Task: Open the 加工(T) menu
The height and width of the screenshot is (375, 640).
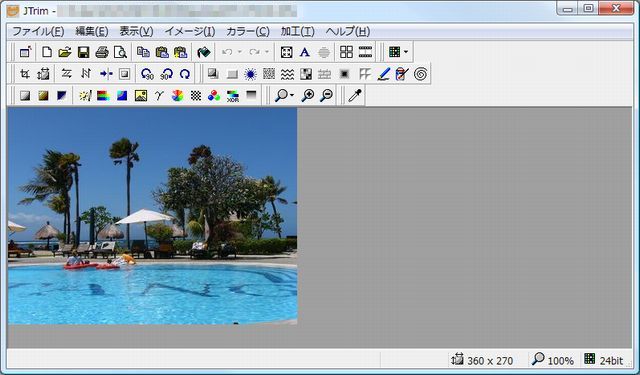Action: coord(298,31)
